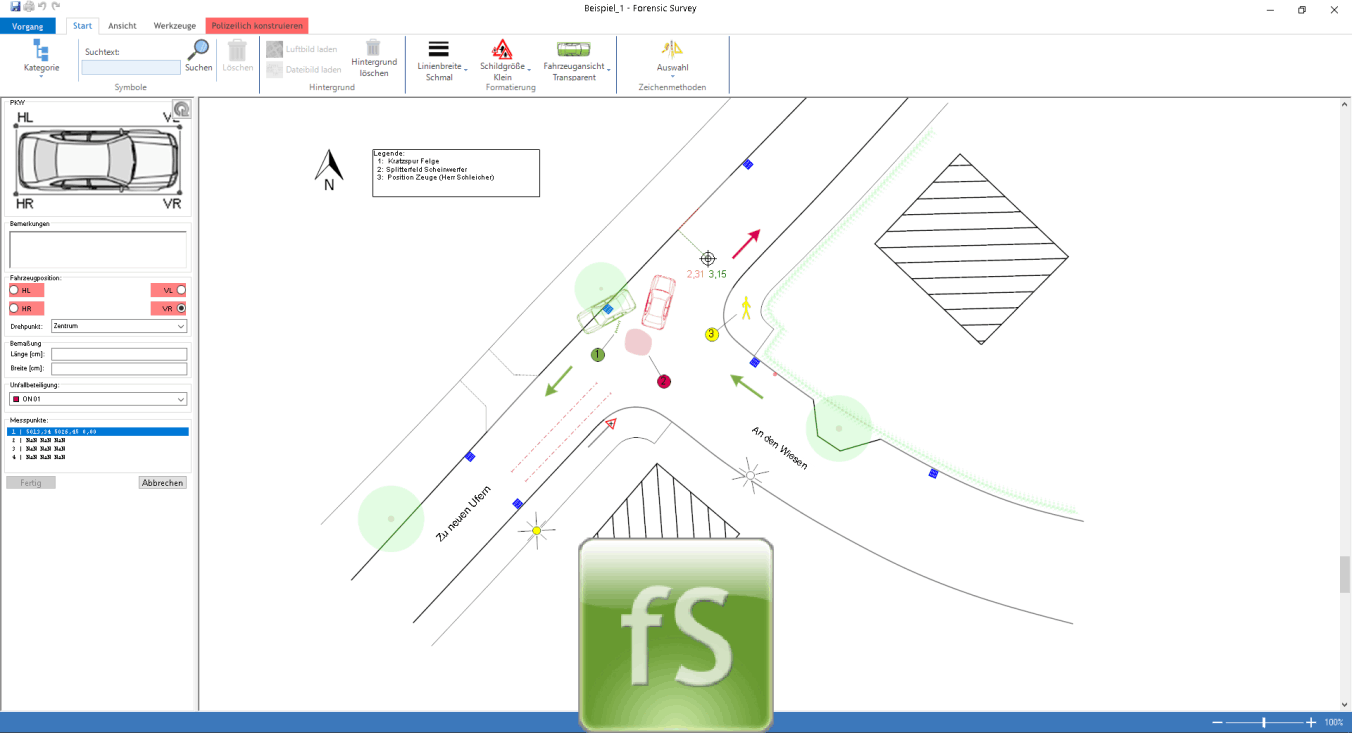Select the HR vehicle position radio button
1352x733 pixels.
tap(15, 309)
